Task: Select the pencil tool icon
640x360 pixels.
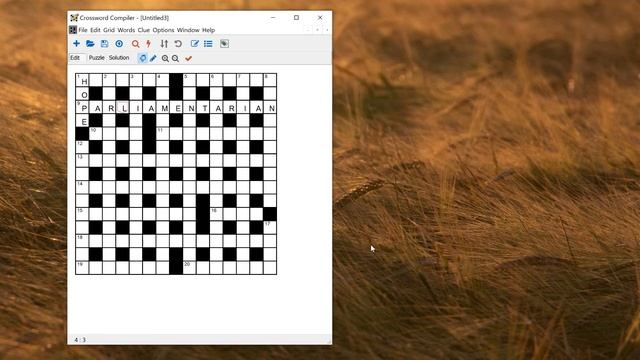Action: [x=153, y=58]
